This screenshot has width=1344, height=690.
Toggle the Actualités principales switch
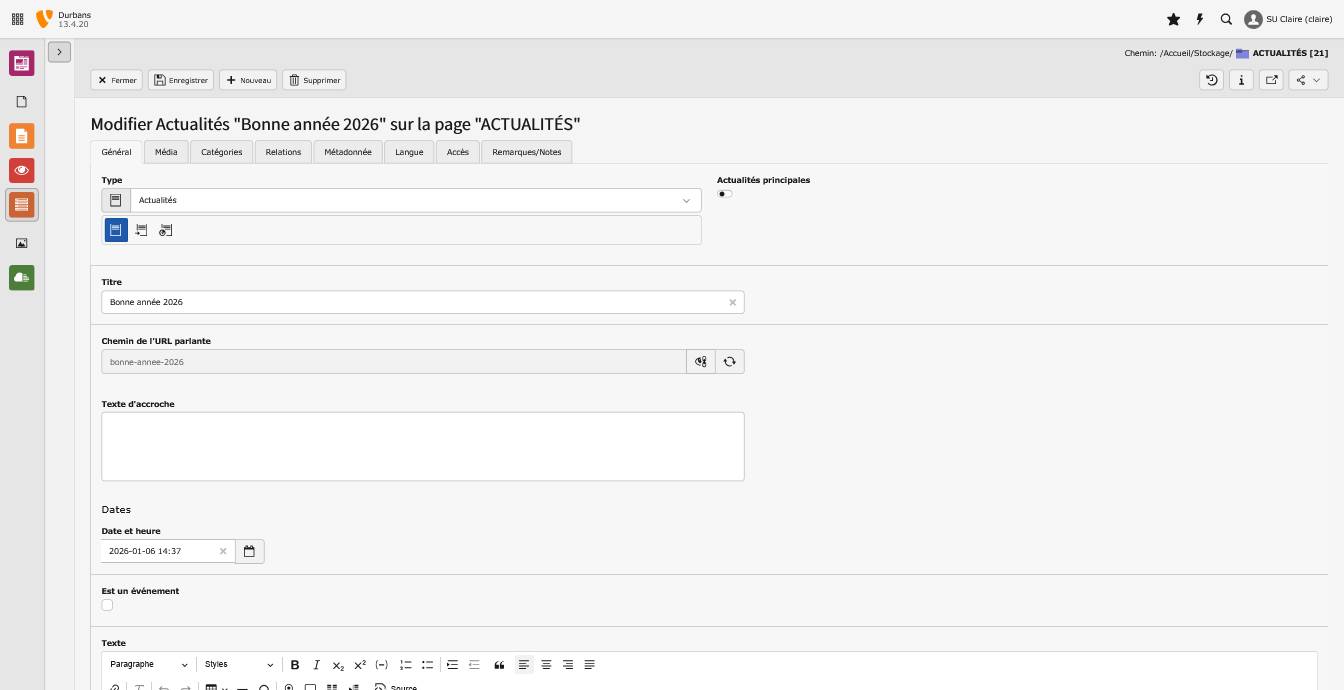pos(725,194)
